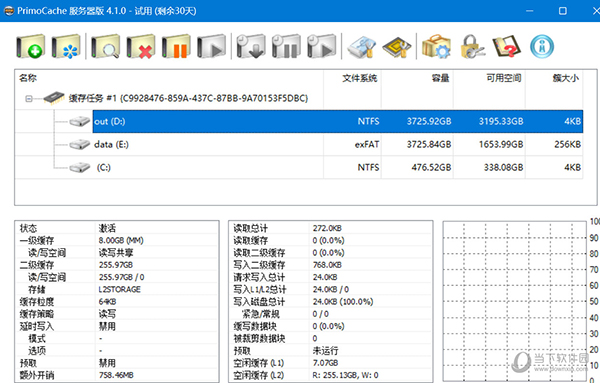Click the 476.52GB capacity cell
This screenshot has width=600, height=383.
(x=431, y=168)
